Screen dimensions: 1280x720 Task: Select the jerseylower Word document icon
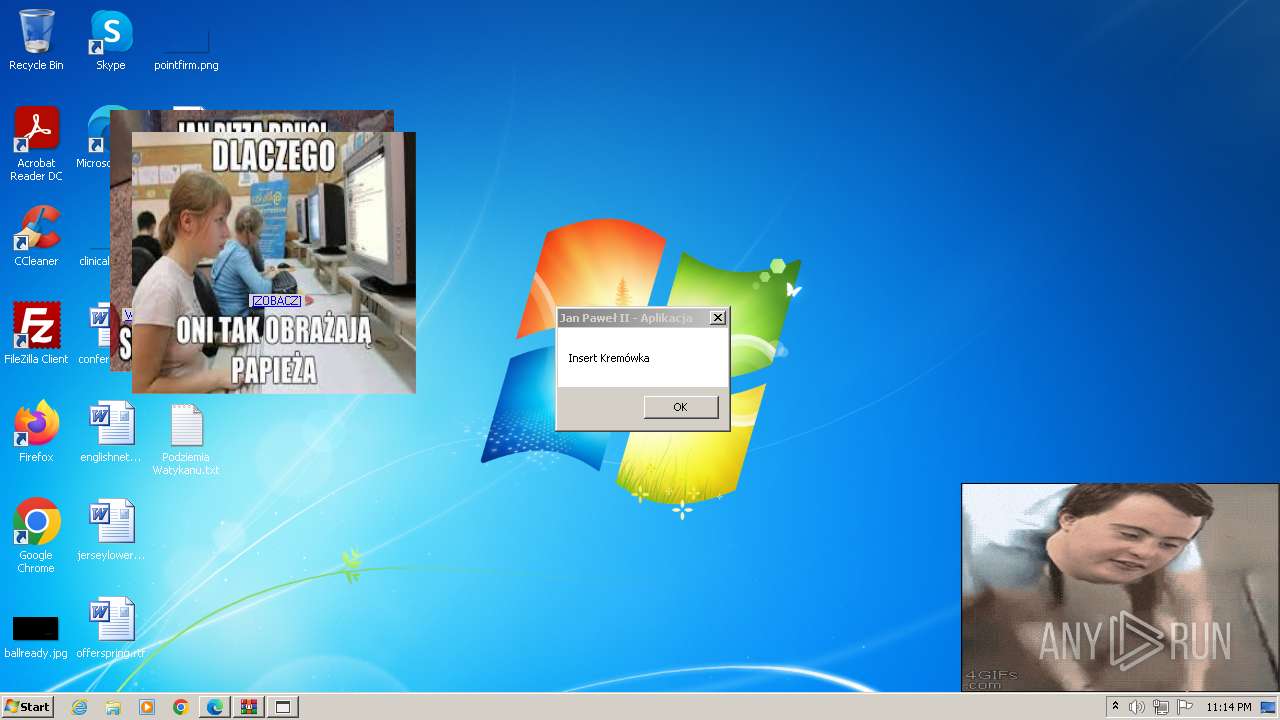click(x=111, y=529)
